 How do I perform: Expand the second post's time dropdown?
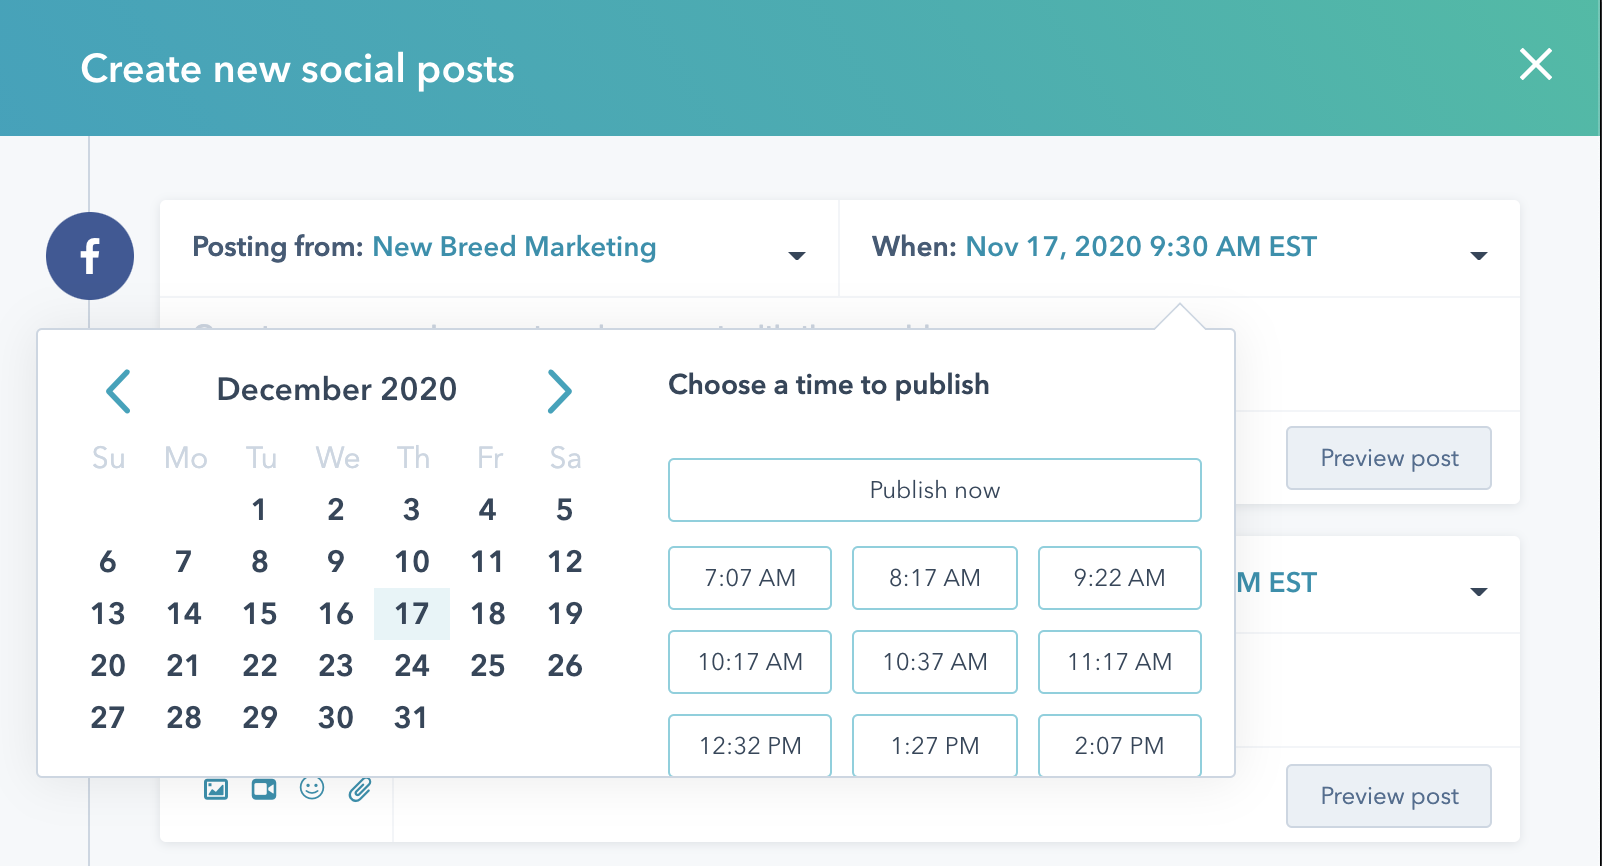coord(1479,592)
